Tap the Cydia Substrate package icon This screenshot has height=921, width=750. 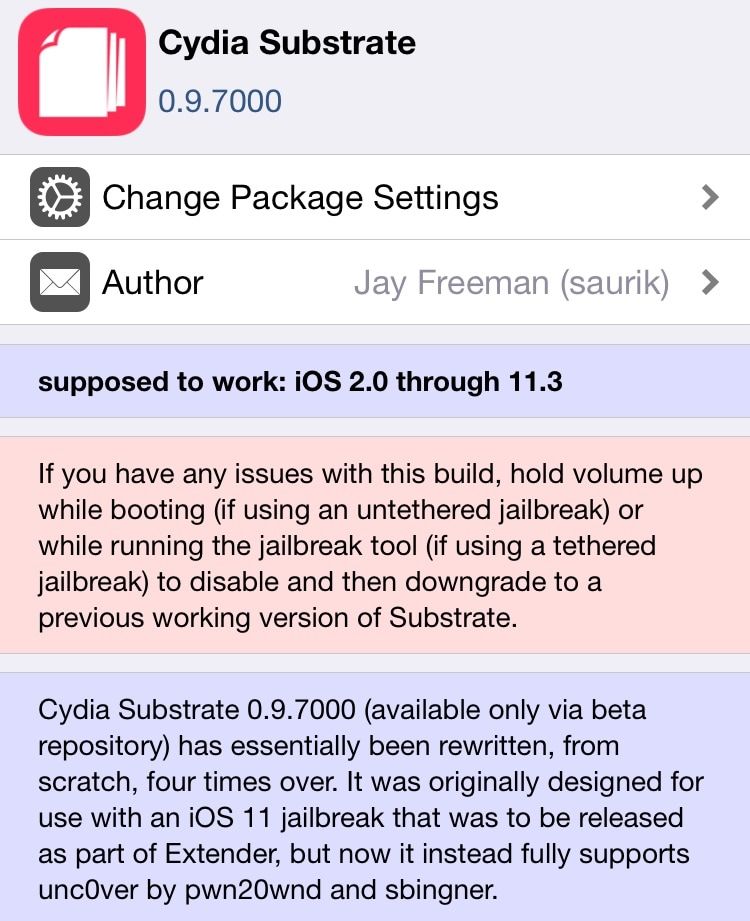point(82,72)
